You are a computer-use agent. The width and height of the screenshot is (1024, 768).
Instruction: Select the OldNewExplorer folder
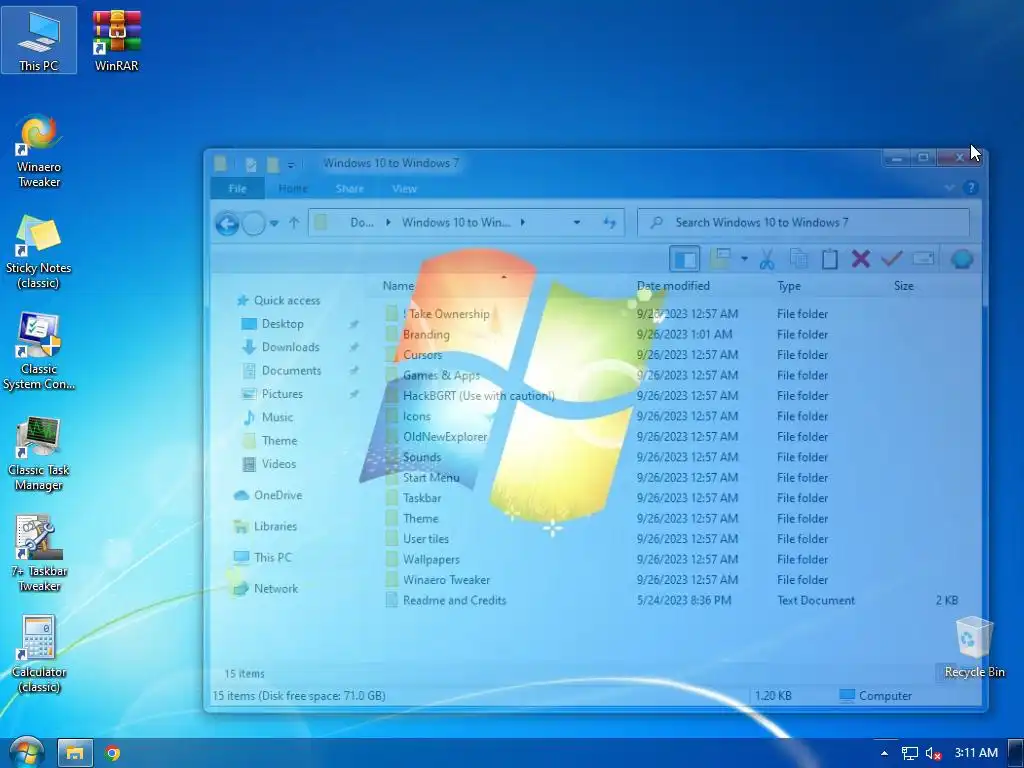(673, 437)
